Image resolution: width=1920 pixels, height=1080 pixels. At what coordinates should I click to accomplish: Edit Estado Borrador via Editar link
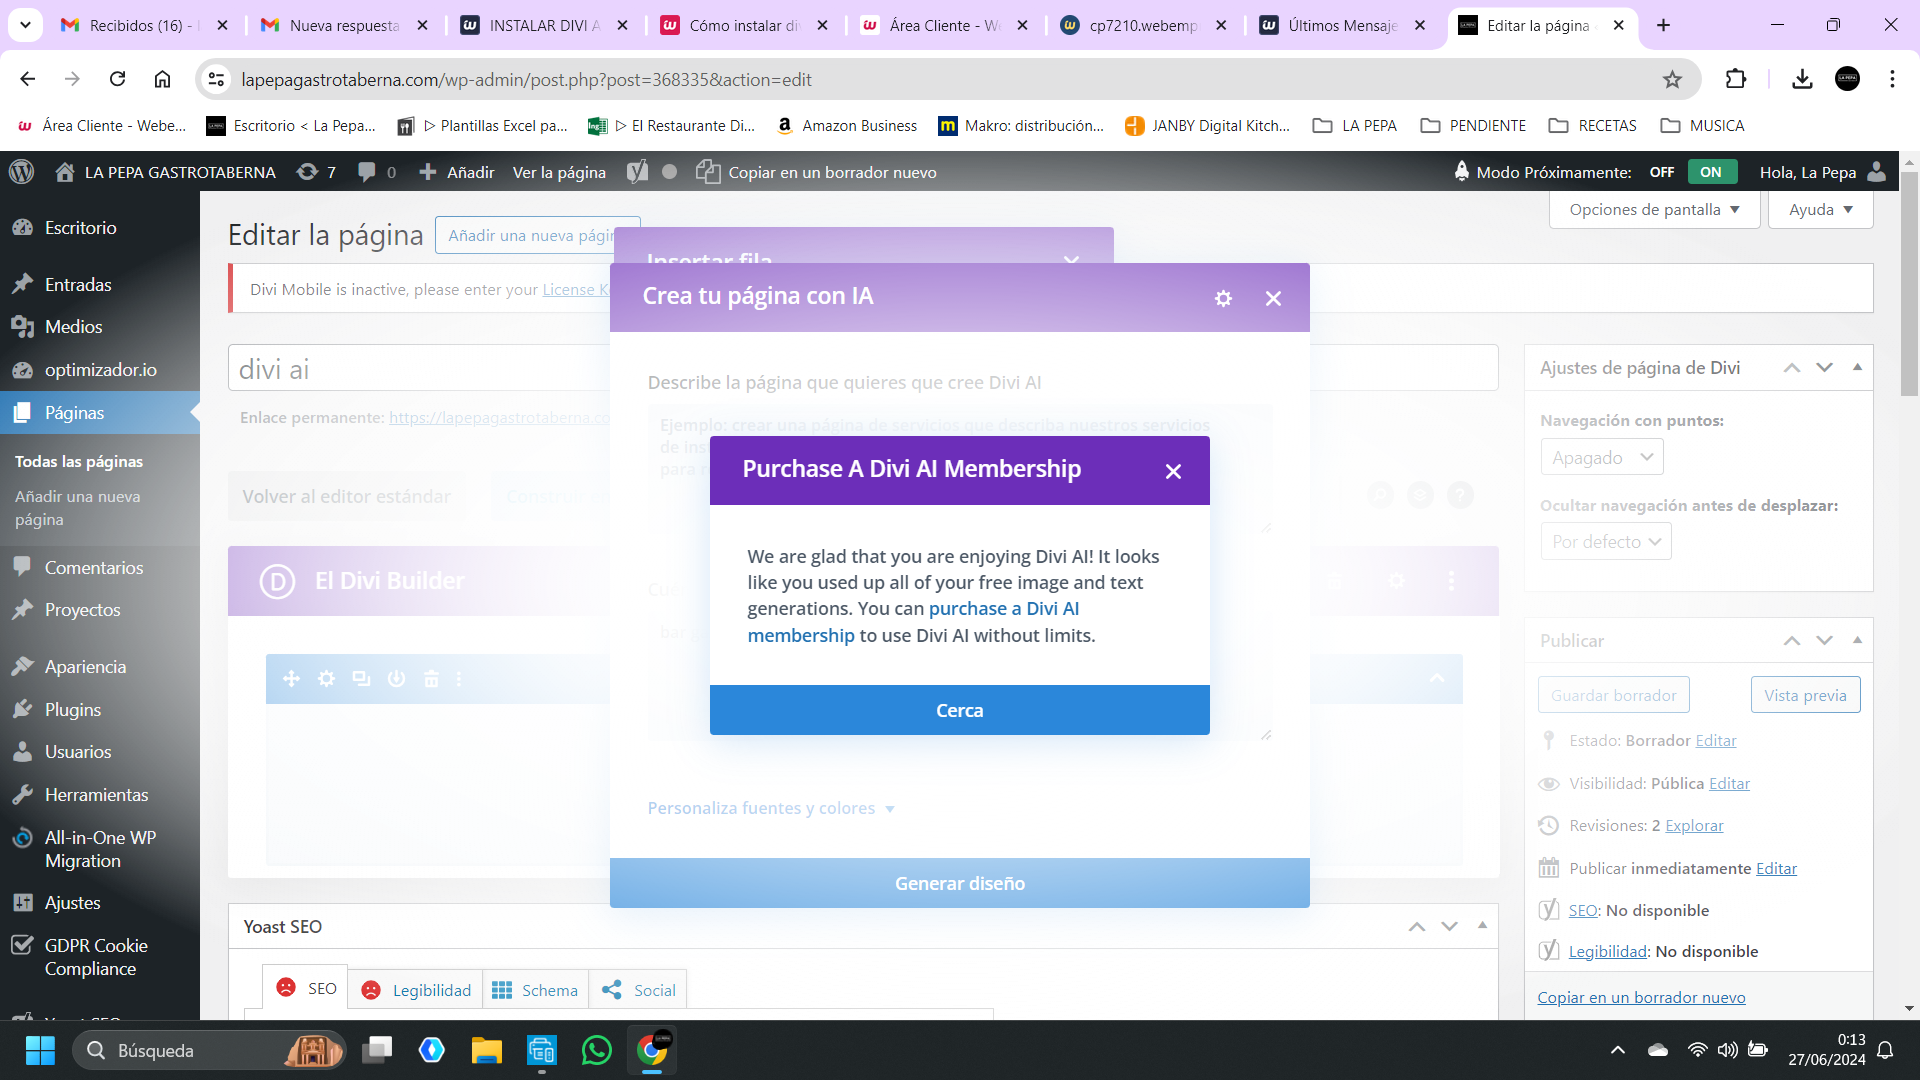(1716, 741)
